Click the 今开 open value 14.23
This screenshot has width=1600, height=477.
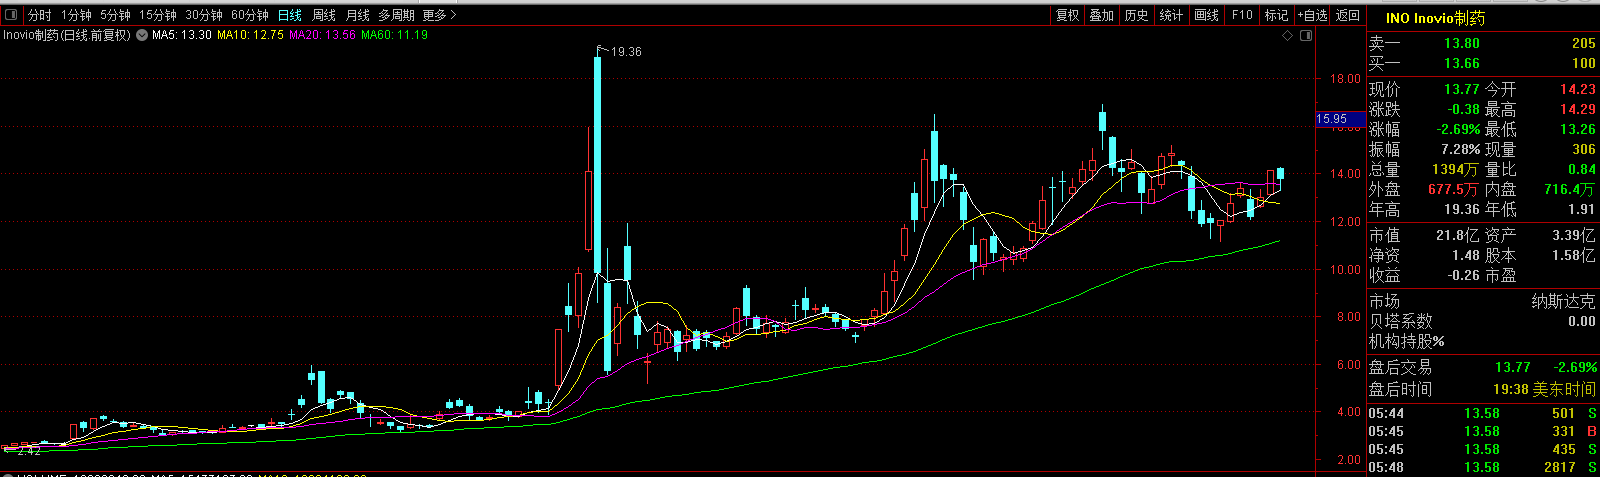1578,89
